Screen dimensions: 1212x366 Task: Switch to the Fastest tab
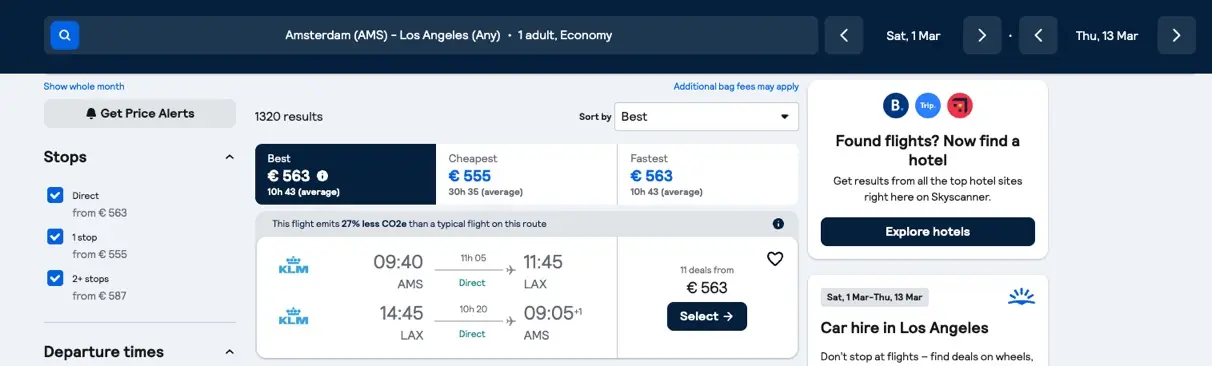(708, 174)
